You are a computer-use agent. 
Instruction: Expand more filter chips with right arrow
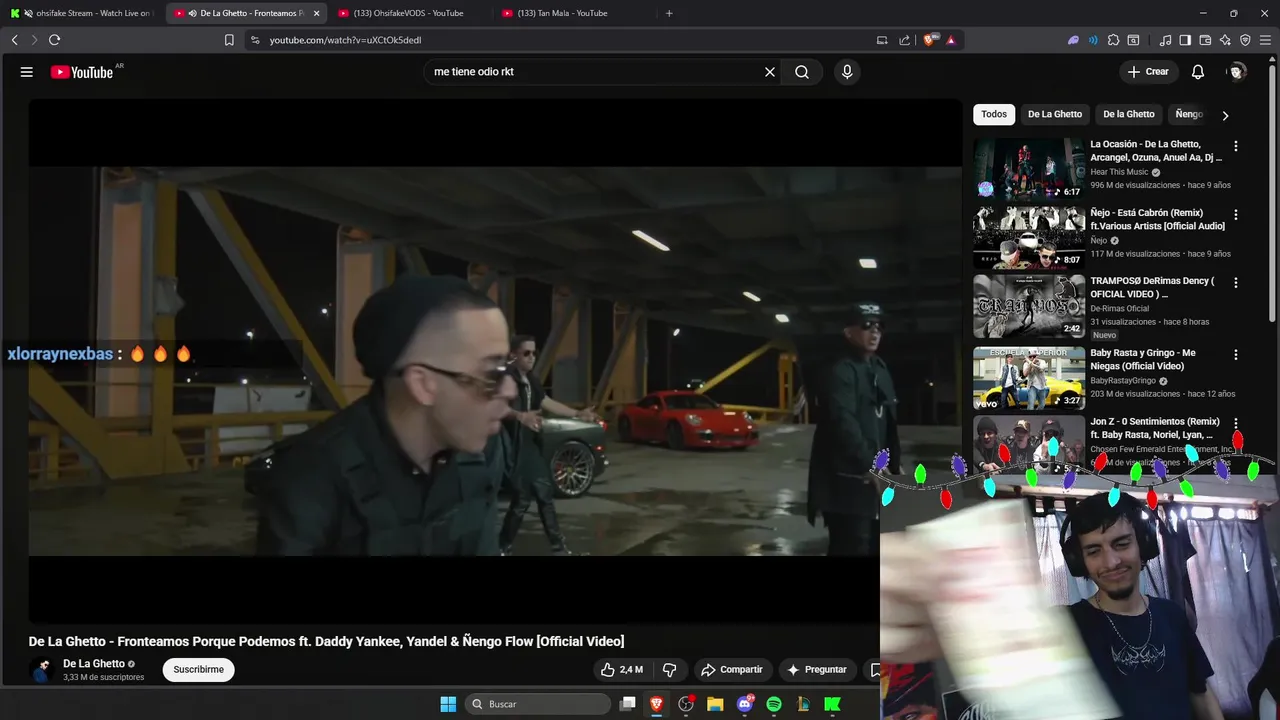[1225, 115]
